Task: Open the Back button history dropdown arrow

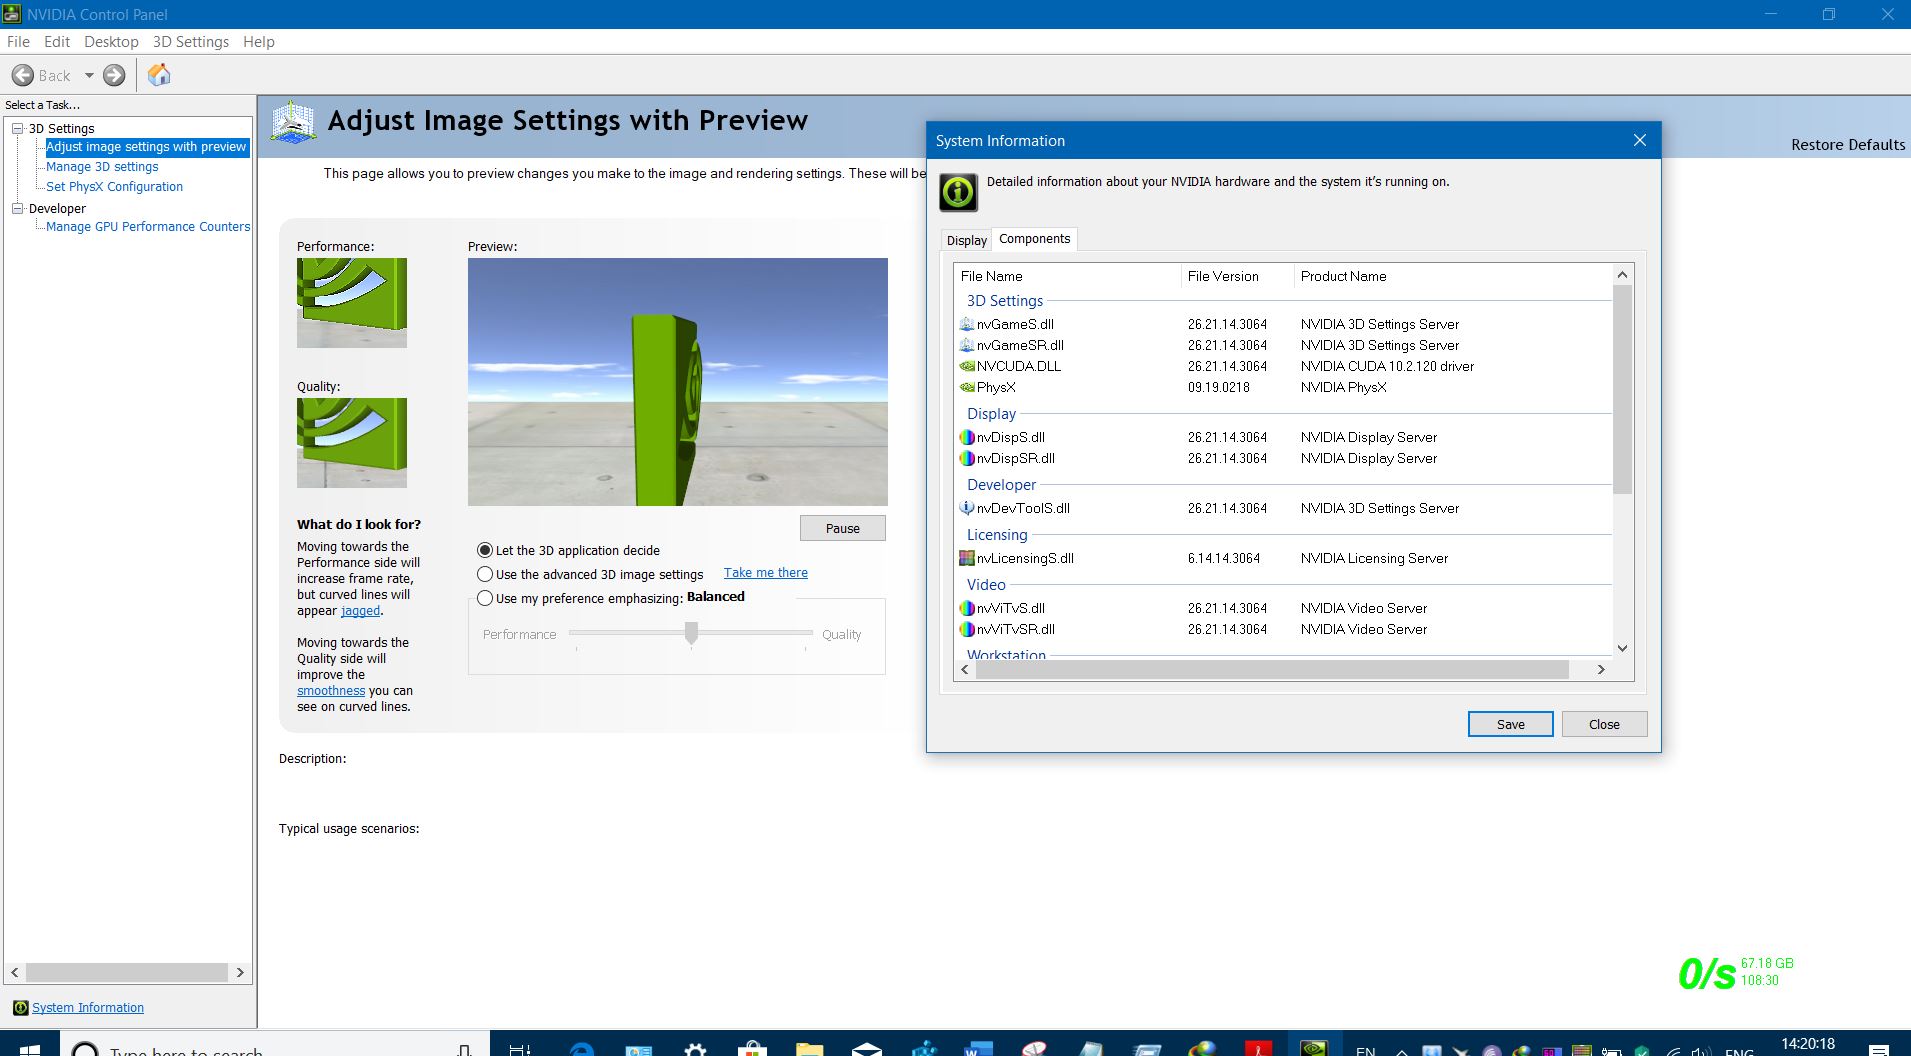Action: pyautogui.click(x=89, y=75)
